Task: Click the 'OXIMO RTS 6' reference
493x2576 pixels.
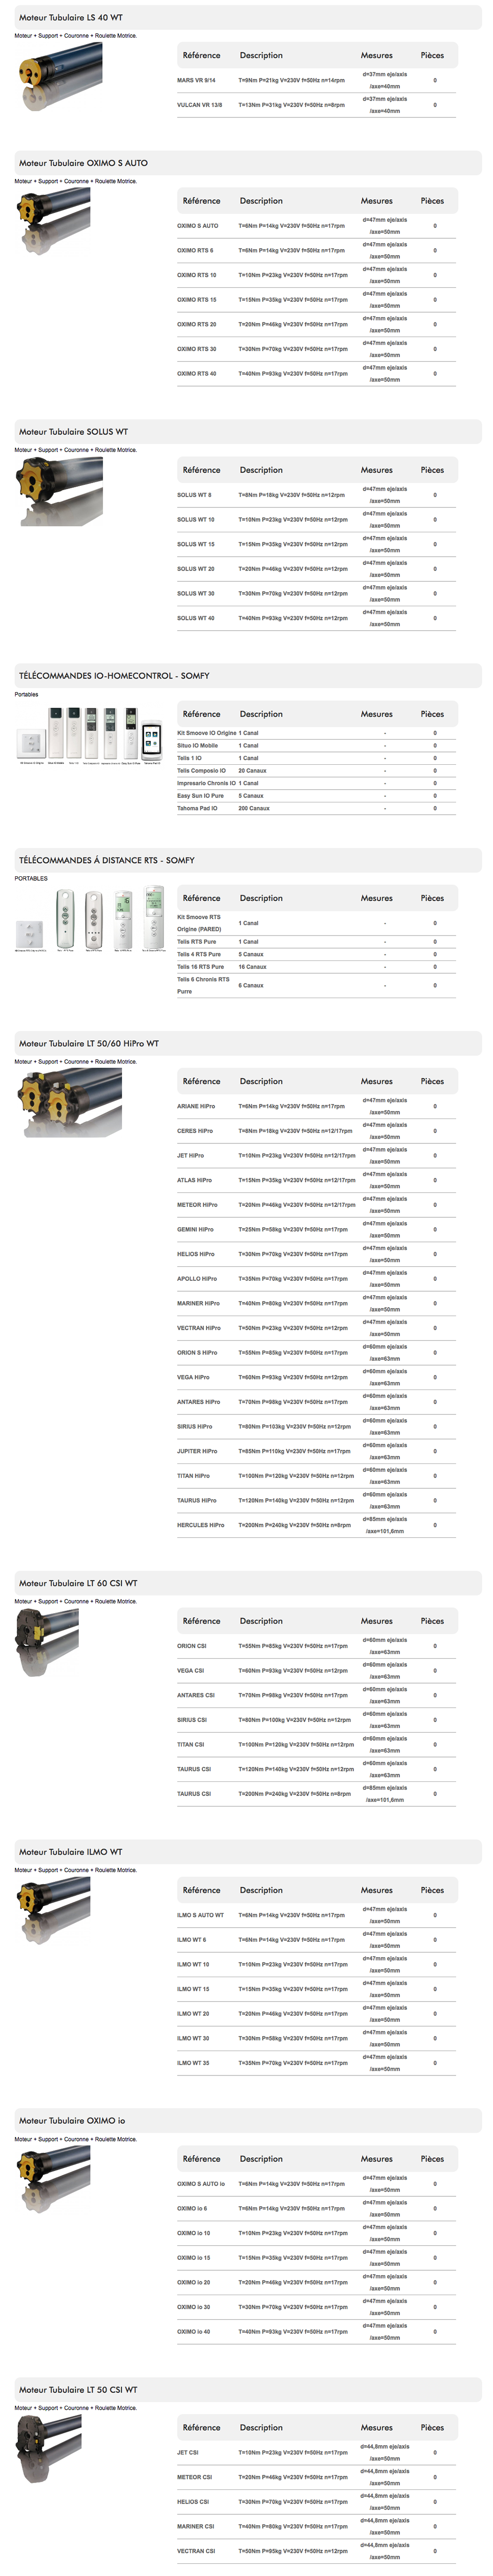Action: (195, 251)
